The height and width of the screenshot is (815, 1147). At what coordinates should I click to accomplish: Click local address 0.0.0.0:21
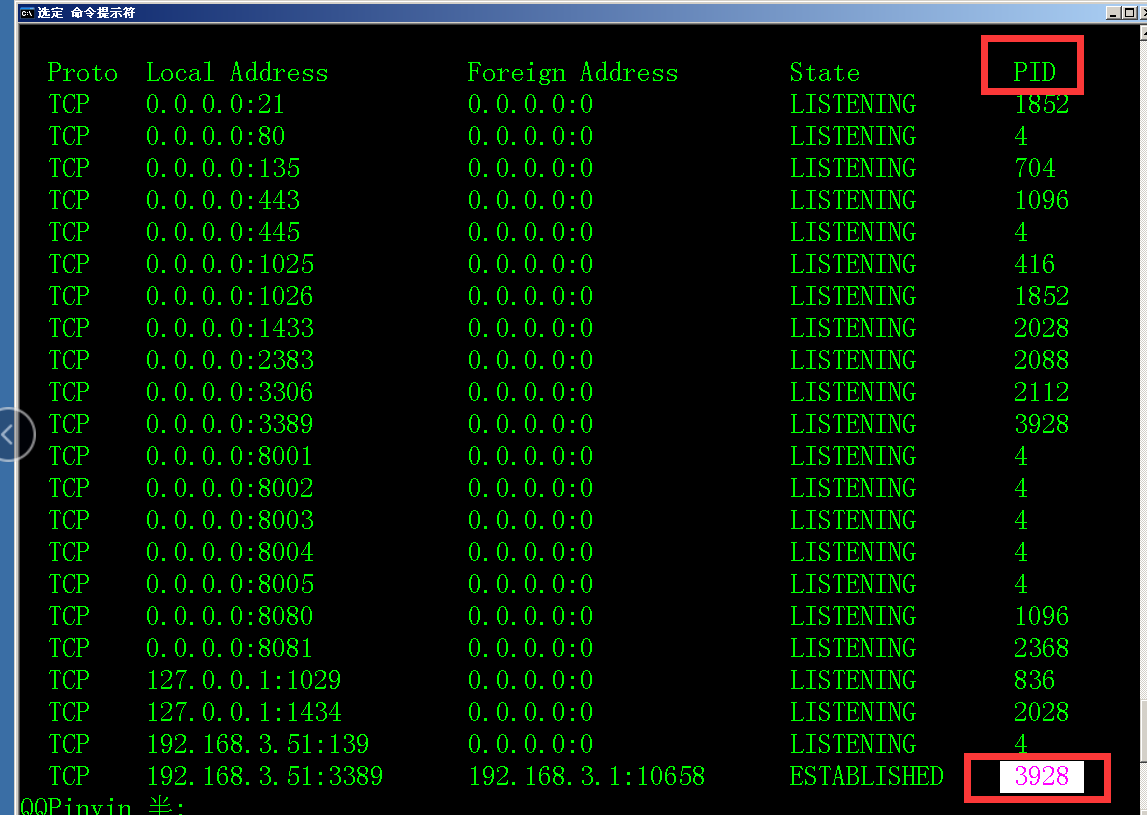[x=215, y=105]
